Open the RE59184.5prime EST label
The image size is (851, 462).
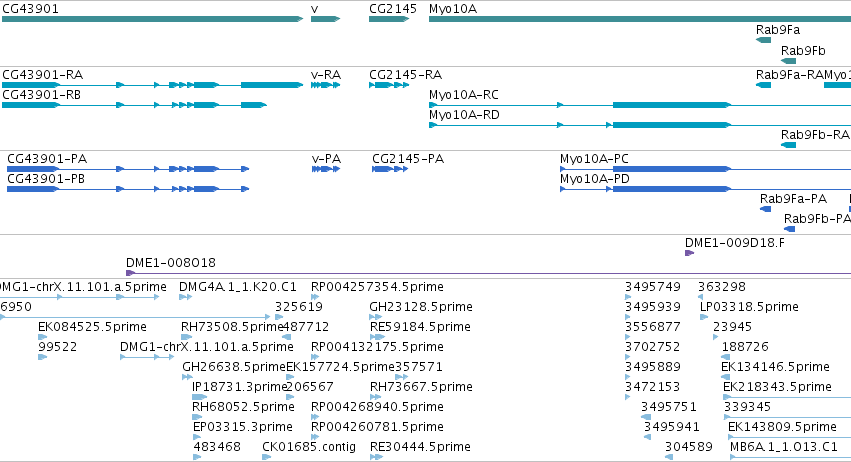[x=420, y=327]
